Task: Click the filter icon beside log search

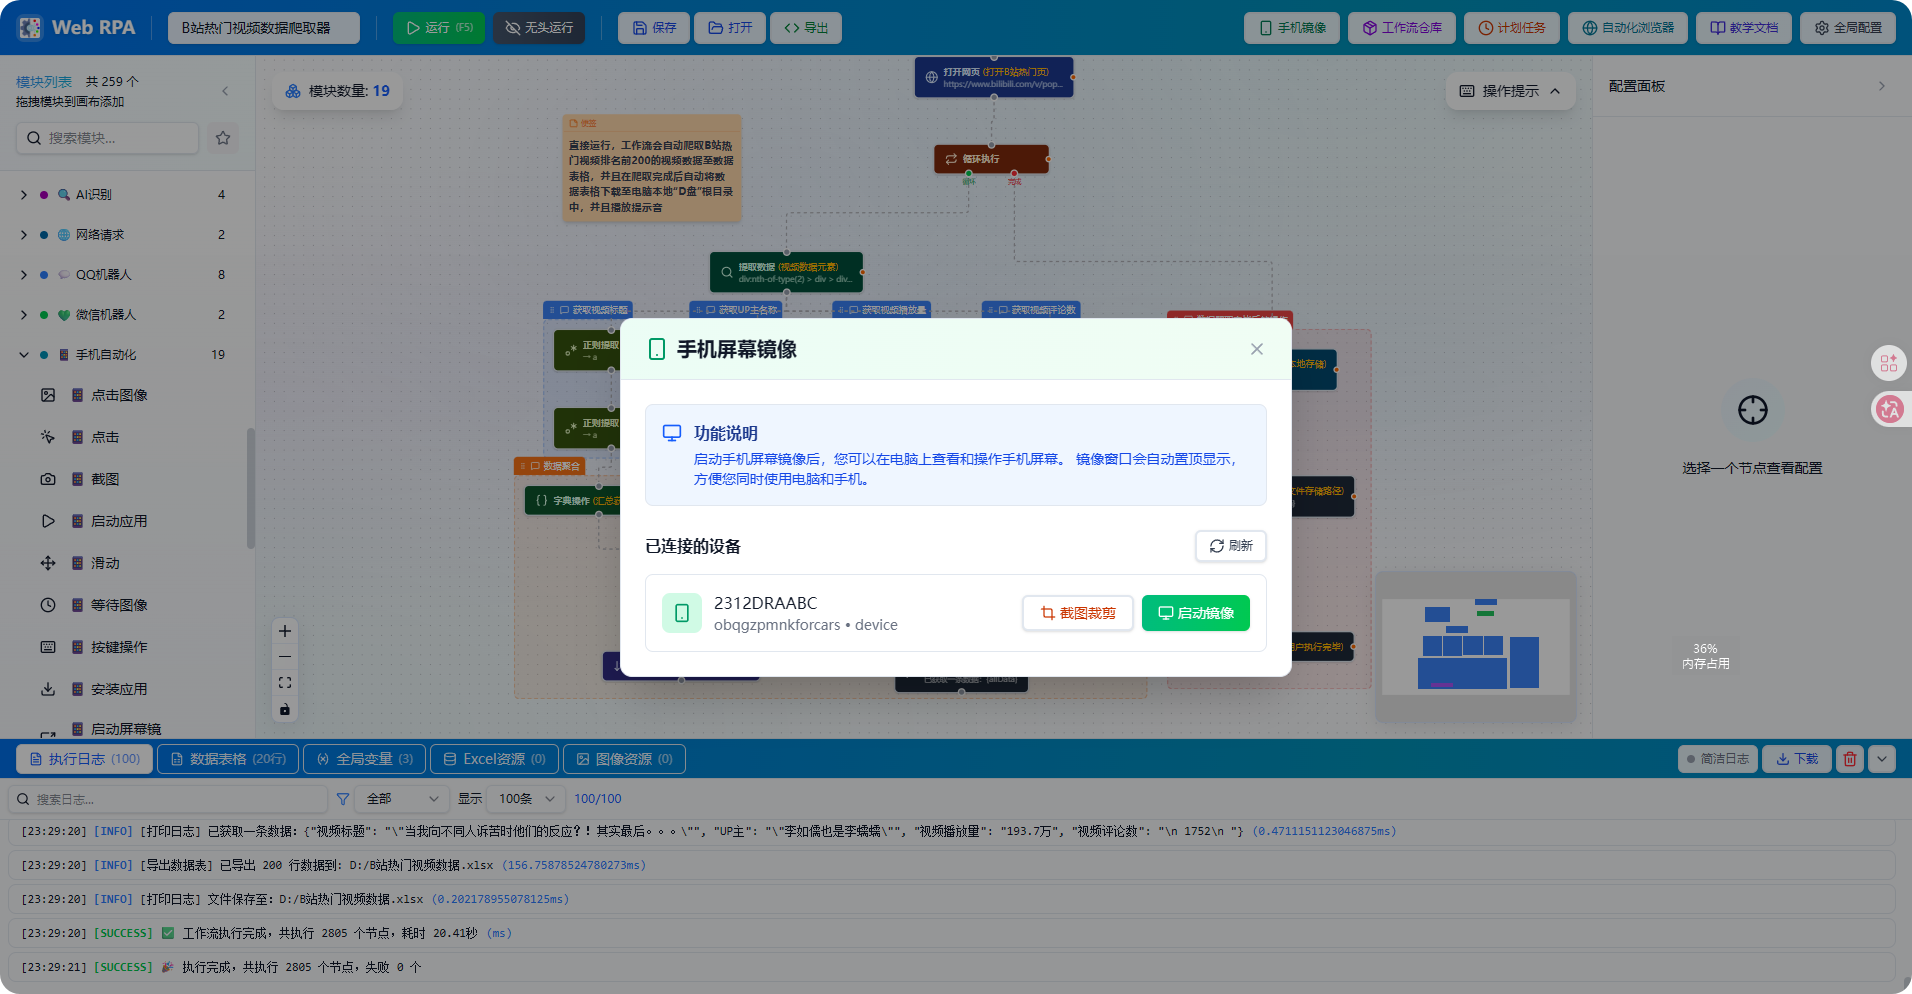Action: click(343, 799)
